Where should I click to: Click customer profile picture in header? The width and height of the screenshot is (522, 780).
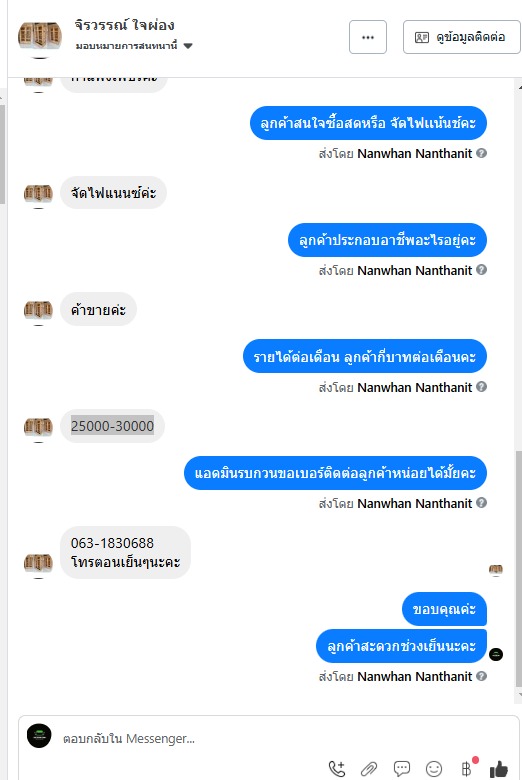[40, 36]
